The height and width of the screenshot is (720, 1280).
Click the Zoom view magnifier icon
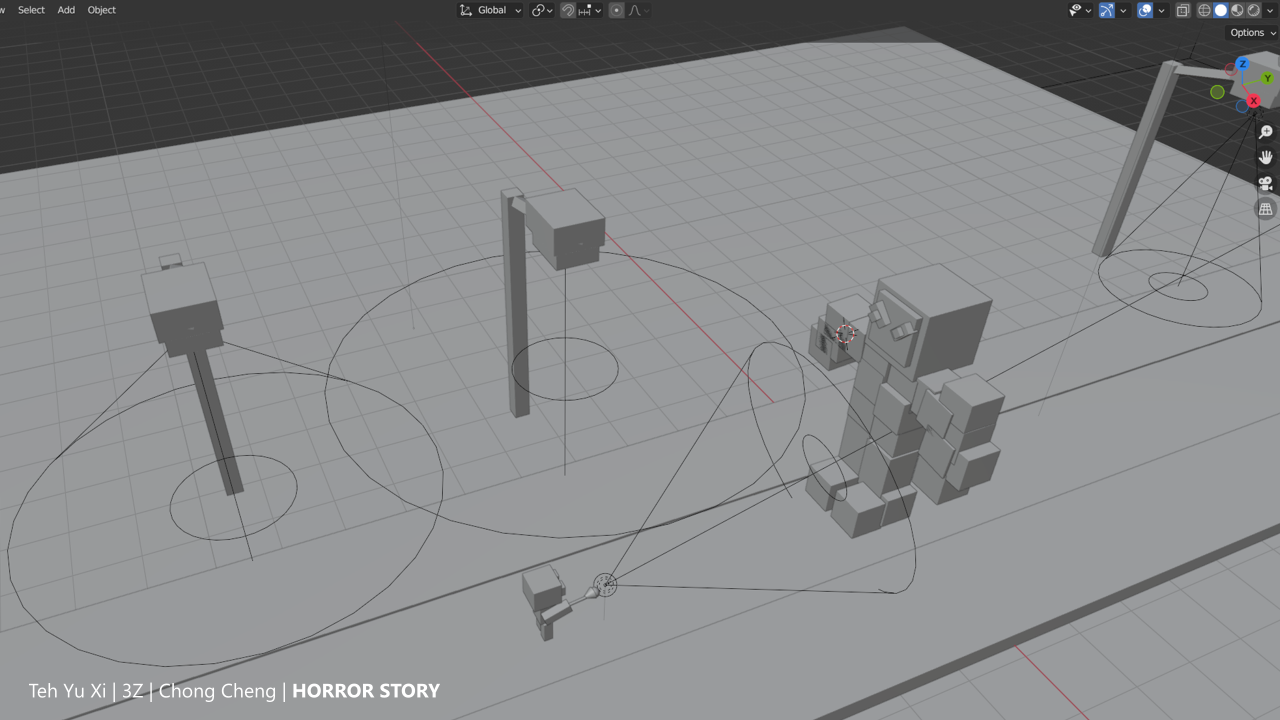(1266, 132)
